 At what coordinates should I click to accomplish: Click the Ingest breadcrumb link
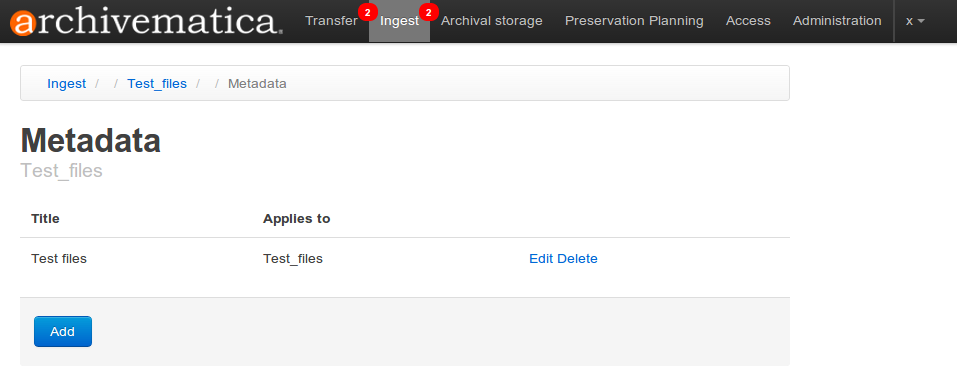click(67, 84)
